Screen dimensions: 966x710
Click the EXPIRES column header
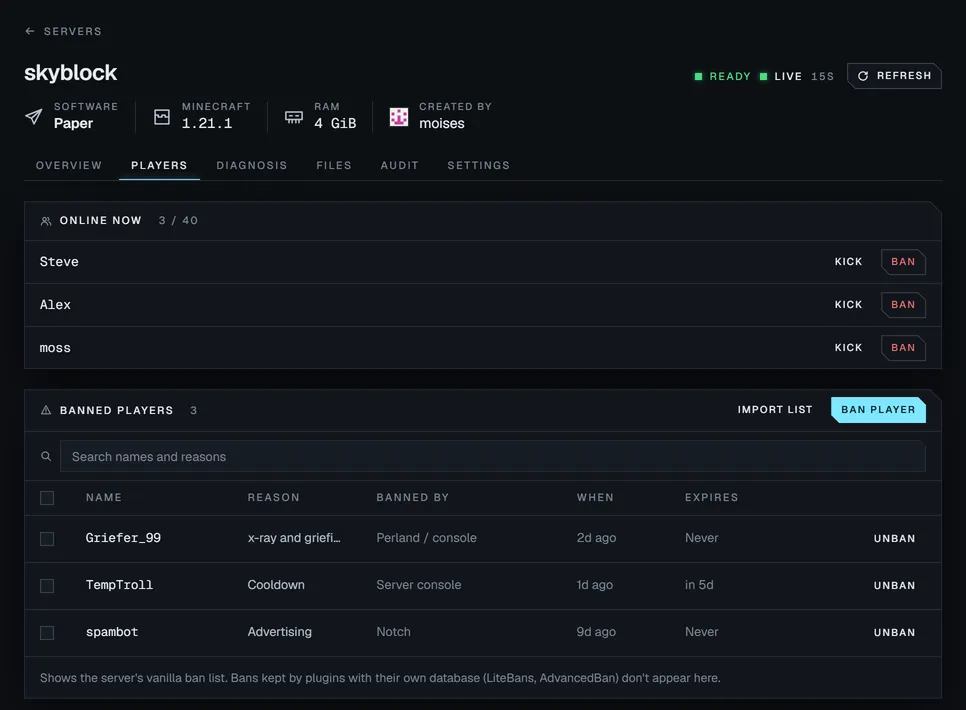click(712, 497)
